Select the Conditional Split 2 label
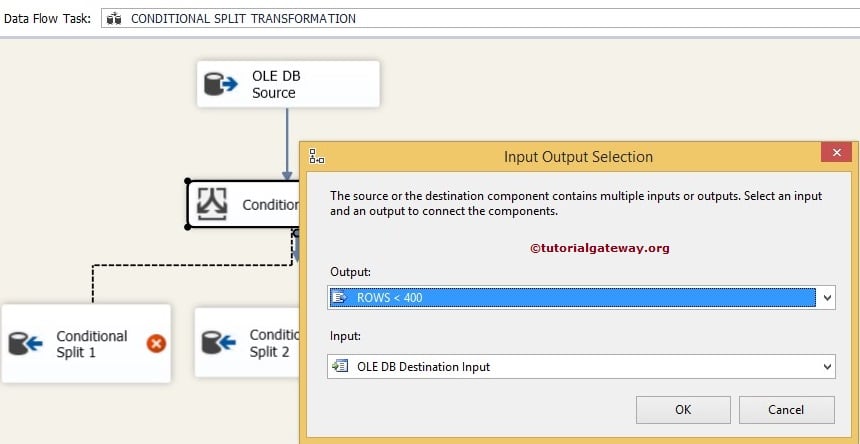 [273, 343]
